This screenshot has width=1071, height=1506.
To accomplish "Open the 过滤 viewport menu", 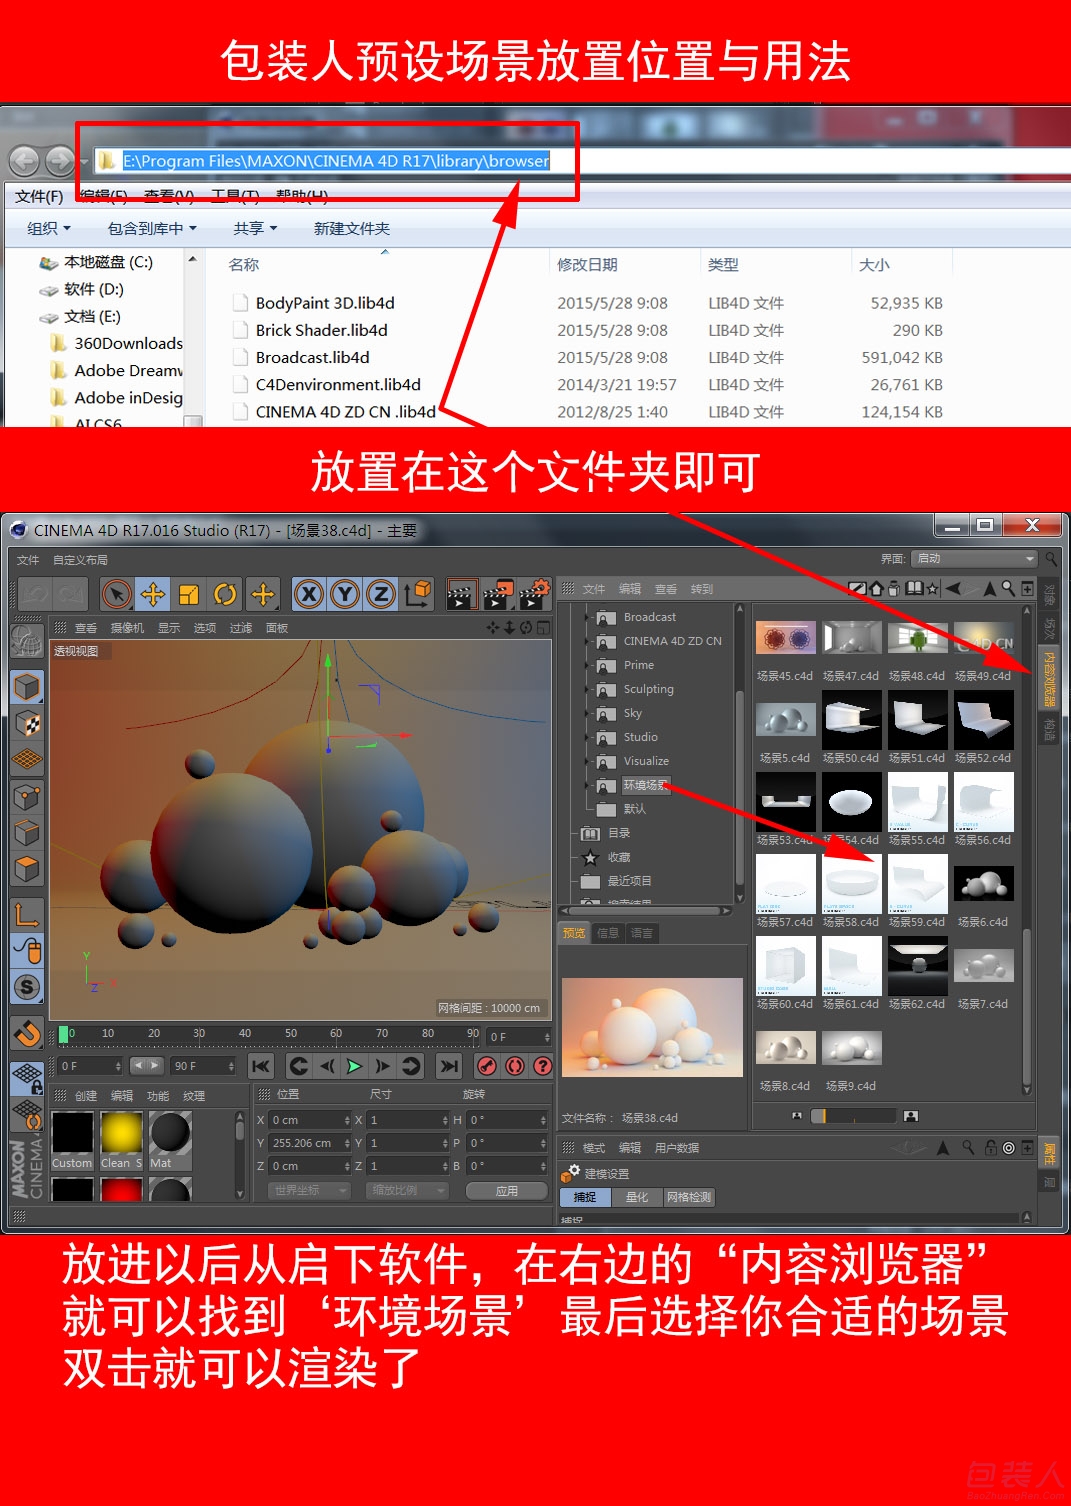I will click(241, 628).
